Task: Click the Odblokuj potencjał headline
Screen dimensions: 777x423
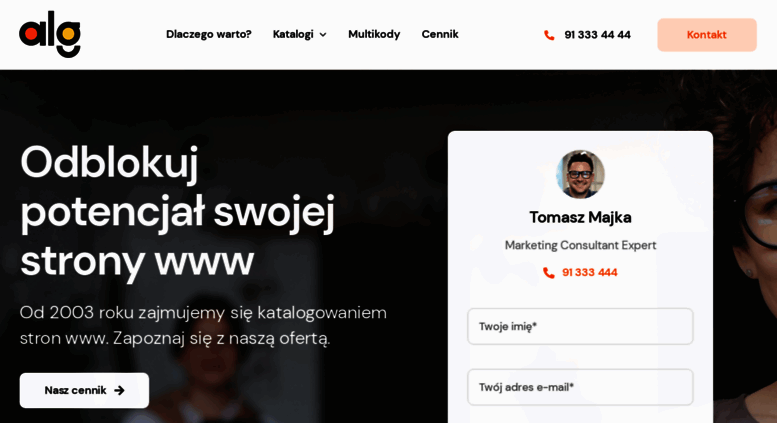Action: pyautogui.click(x=177, y=212)
